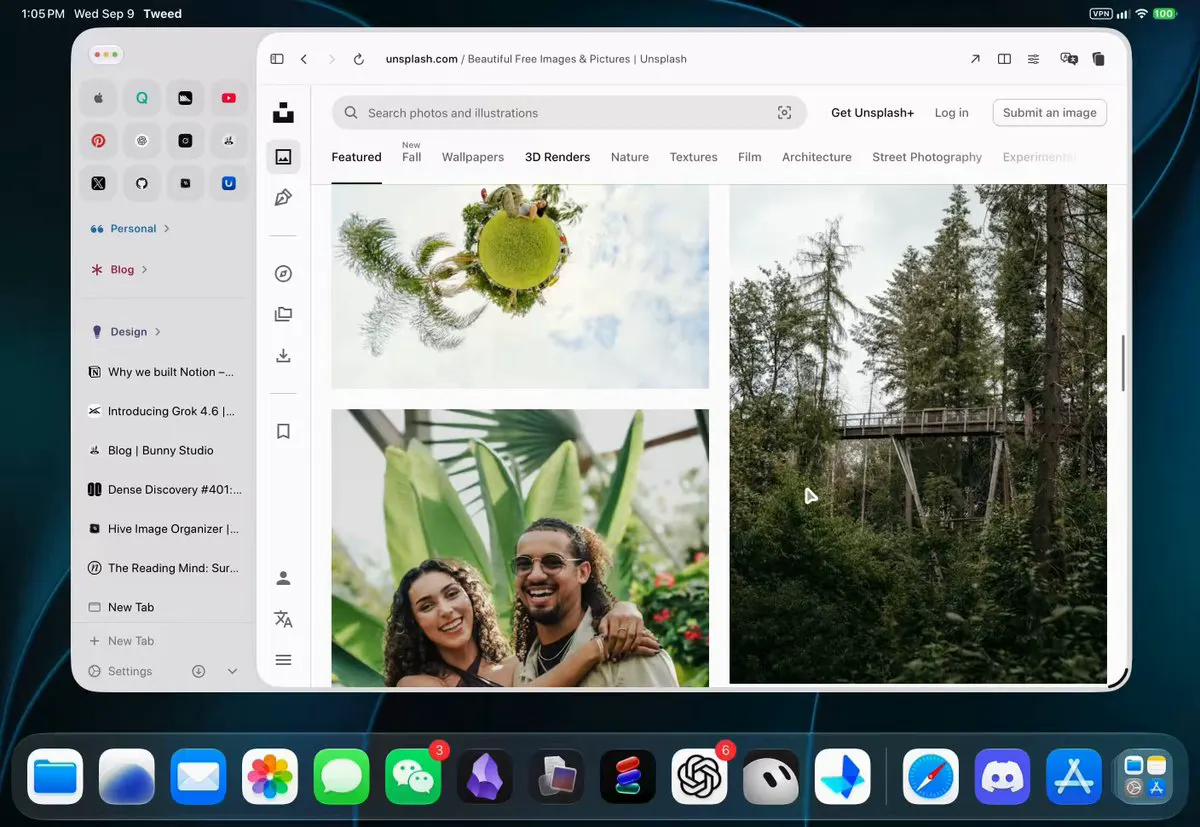Viewport: 1200px width, 827px height.
Task: Open the profile person icon
Action: [x=283, y=578]
